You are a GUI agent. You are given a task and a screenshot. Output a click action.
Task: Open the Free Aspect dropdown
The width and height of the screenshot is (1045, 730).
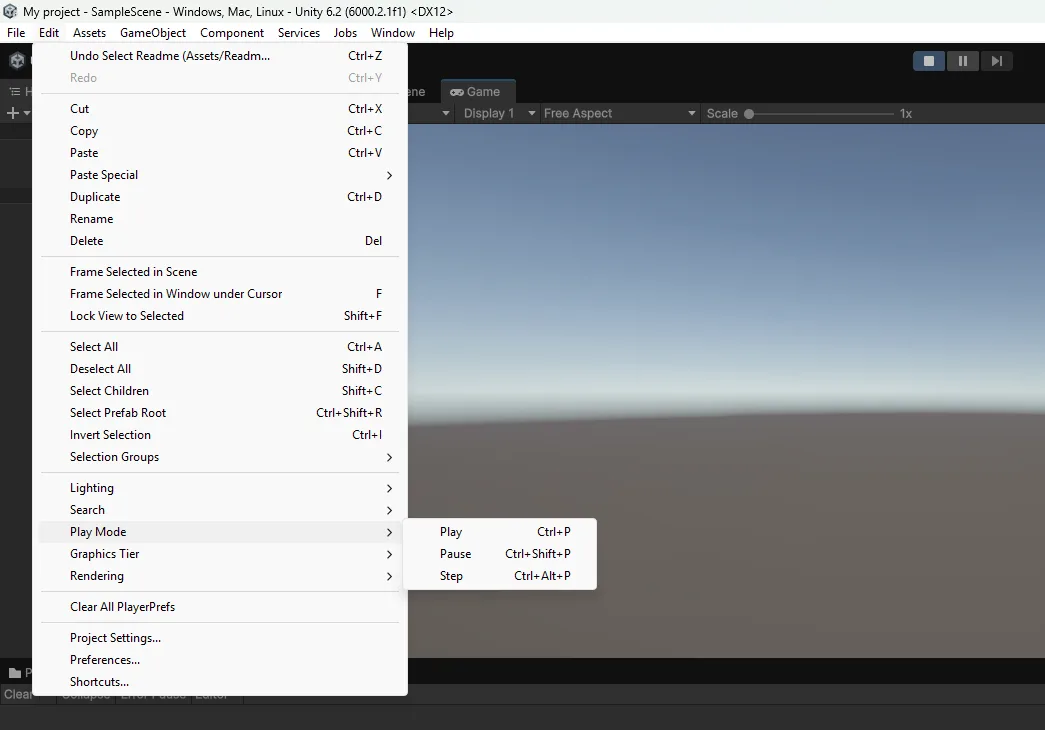(618, 113)
